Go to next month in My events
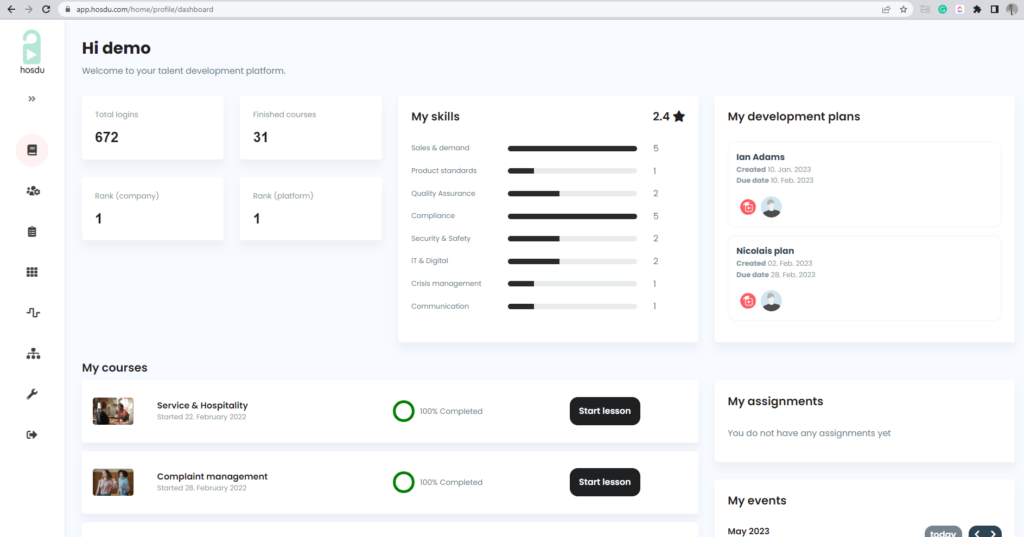1024x537 pixels. [993, 533]
